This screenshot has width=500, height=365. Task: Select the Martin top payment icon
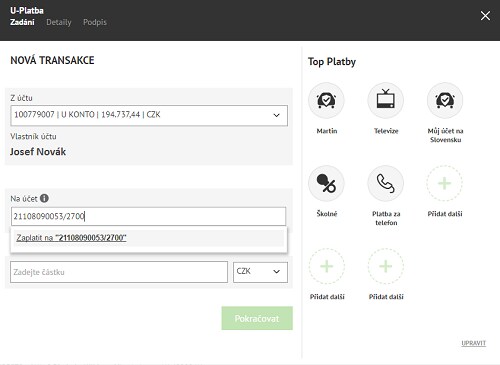(326, 100)
